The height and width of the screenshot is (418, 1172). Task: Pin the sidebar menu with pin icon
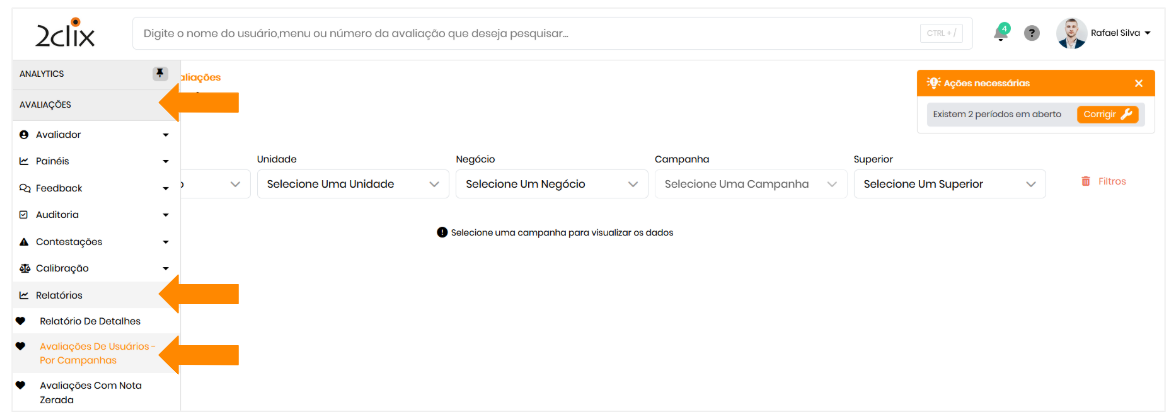[x=160, y=73]
